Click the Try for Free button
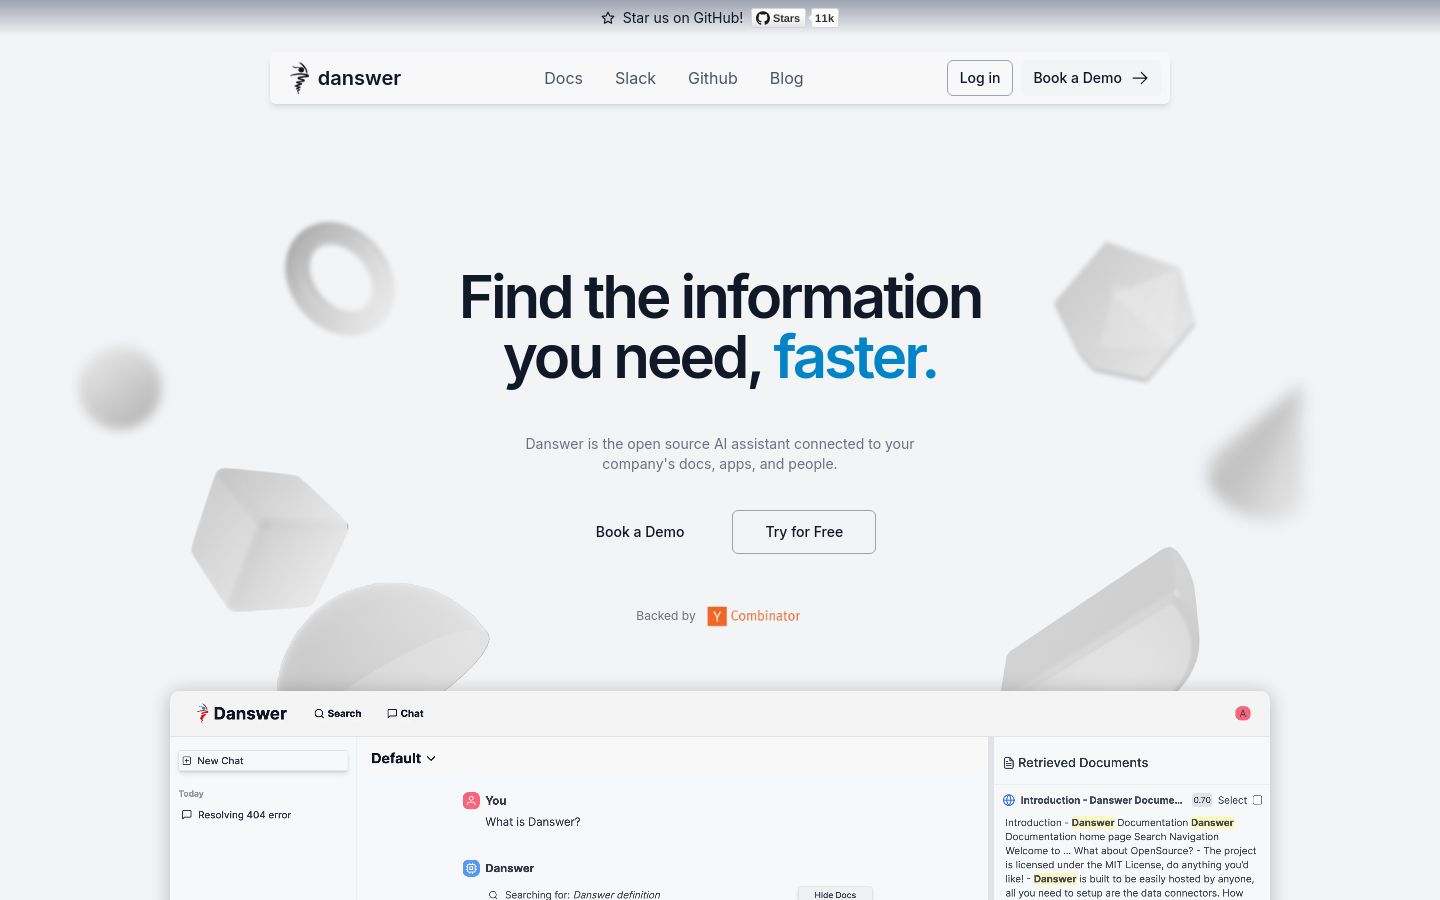The width and height of the screenshot is (1440, 900). pos(804,532)
